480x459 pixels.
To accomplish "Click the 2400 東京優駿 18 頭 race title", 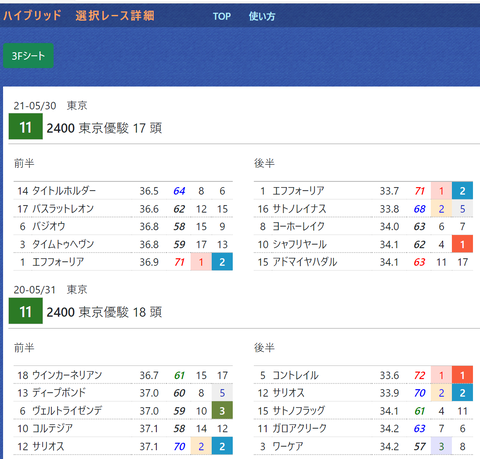I will [104, 312].
